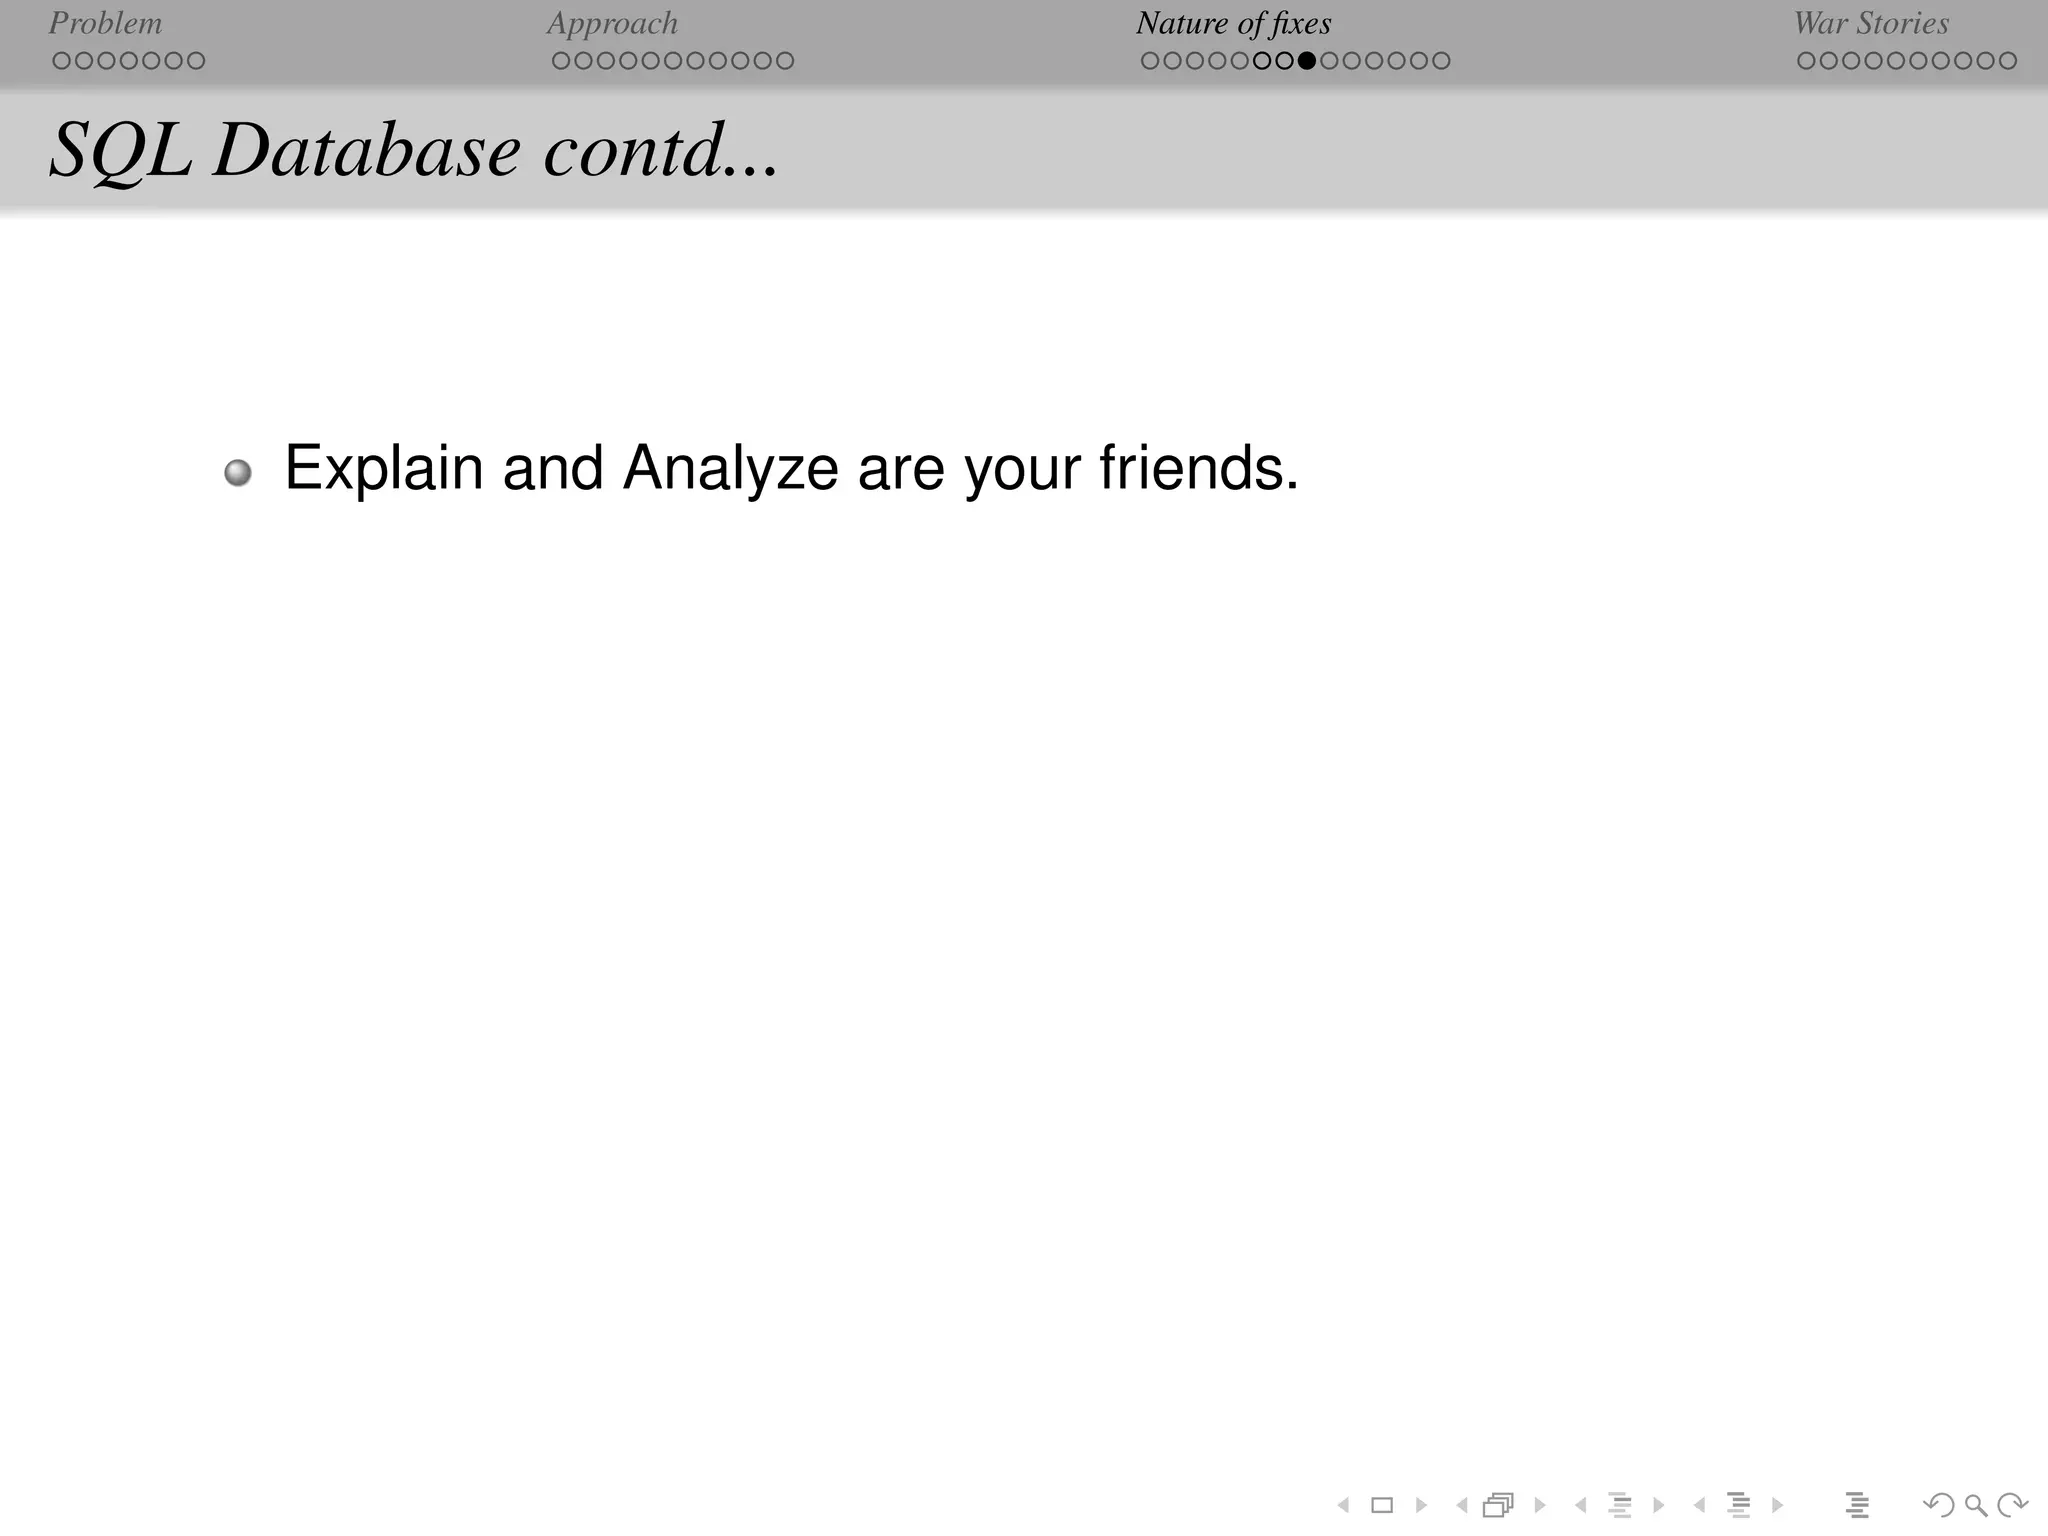Screen dimensions: 2048x1536
Task: Select first dot under Problem
Action: 61,61
